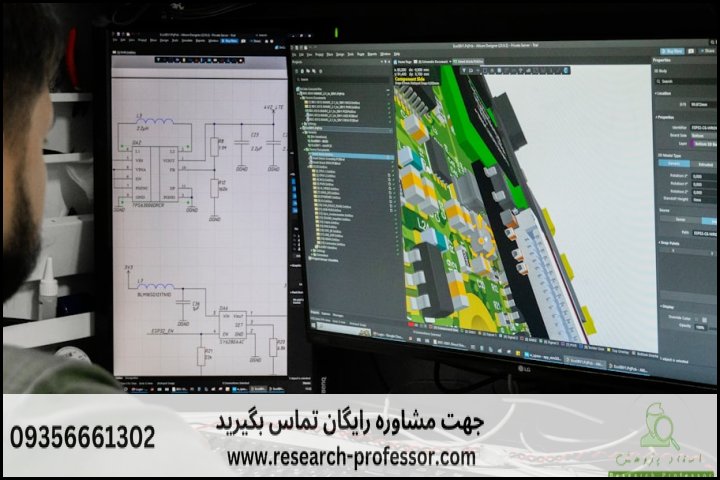This screenshot has width=720, height=480.
Task: Click the Share button on the left monitor
Action: click(x=255, y=41)
